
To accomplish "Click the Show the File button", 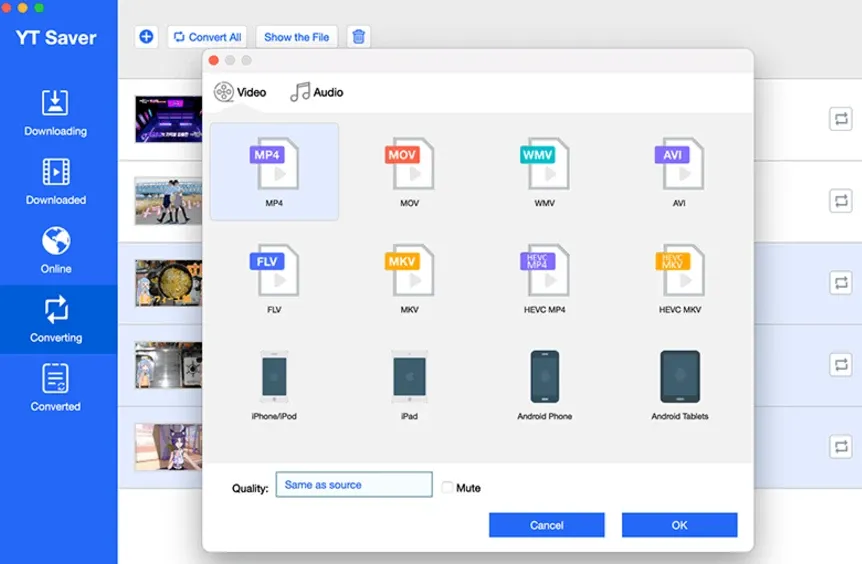I will [296, 37].
